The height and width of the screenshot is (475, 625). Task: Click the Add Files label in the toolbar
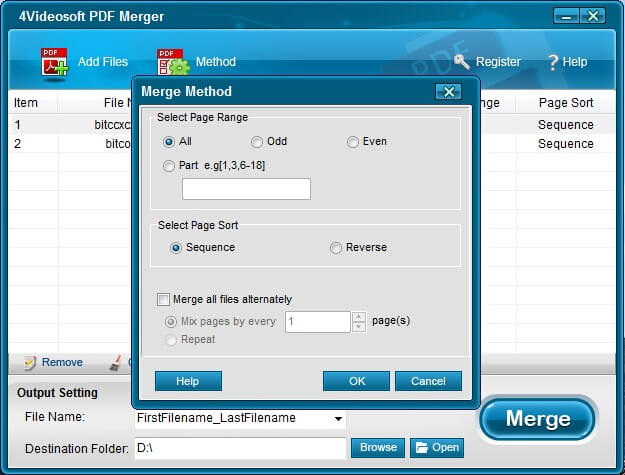click(103, 62)
